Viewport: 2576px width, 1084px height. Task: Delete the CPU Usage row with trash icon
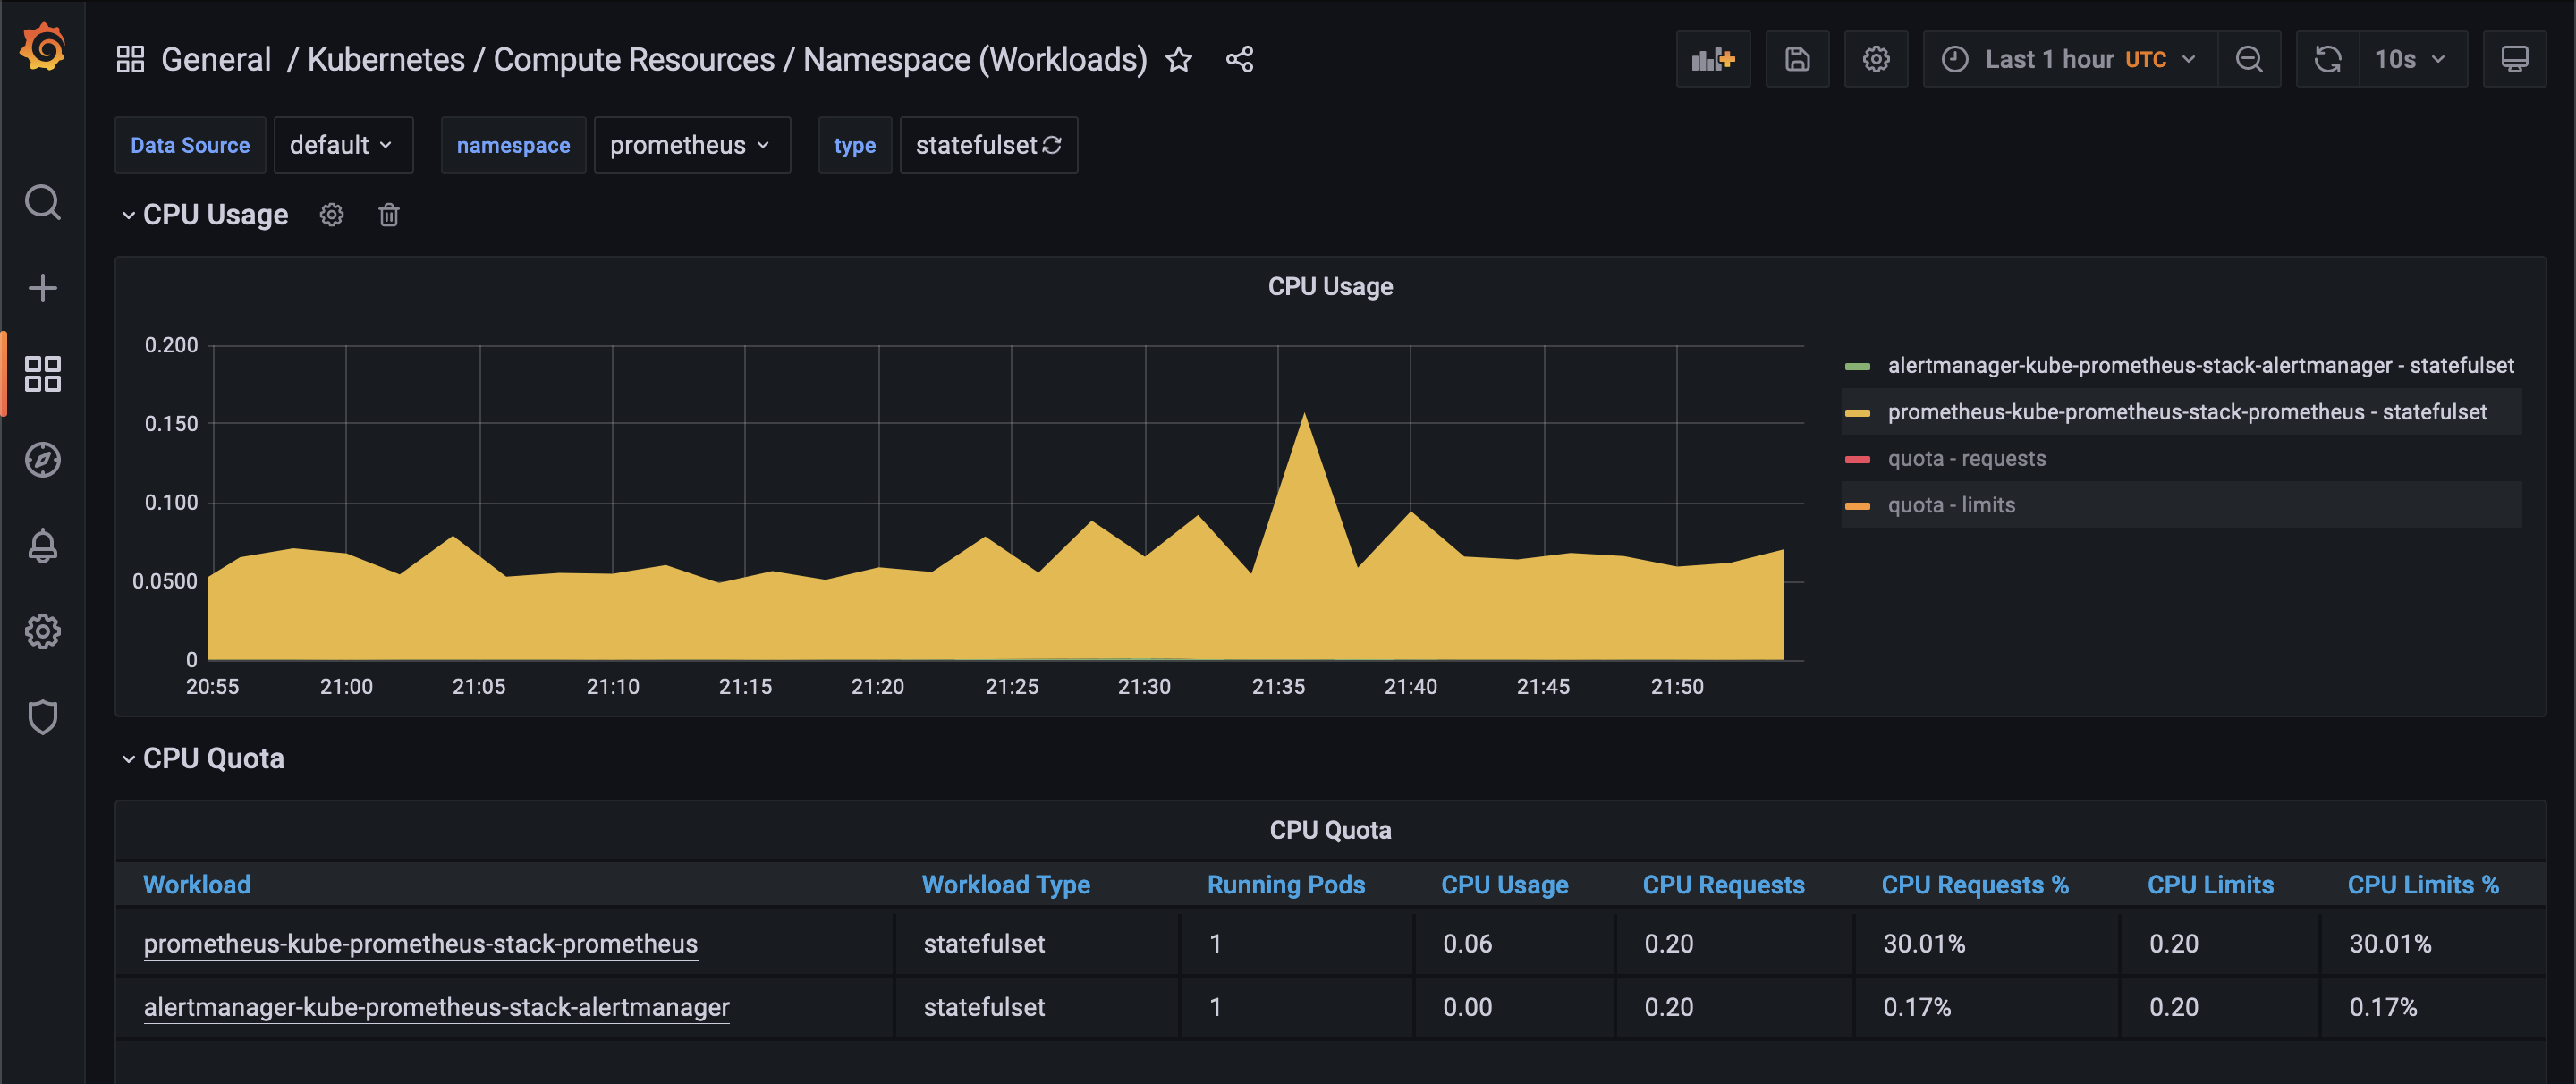pyautogui.click(x=389, y=215)
